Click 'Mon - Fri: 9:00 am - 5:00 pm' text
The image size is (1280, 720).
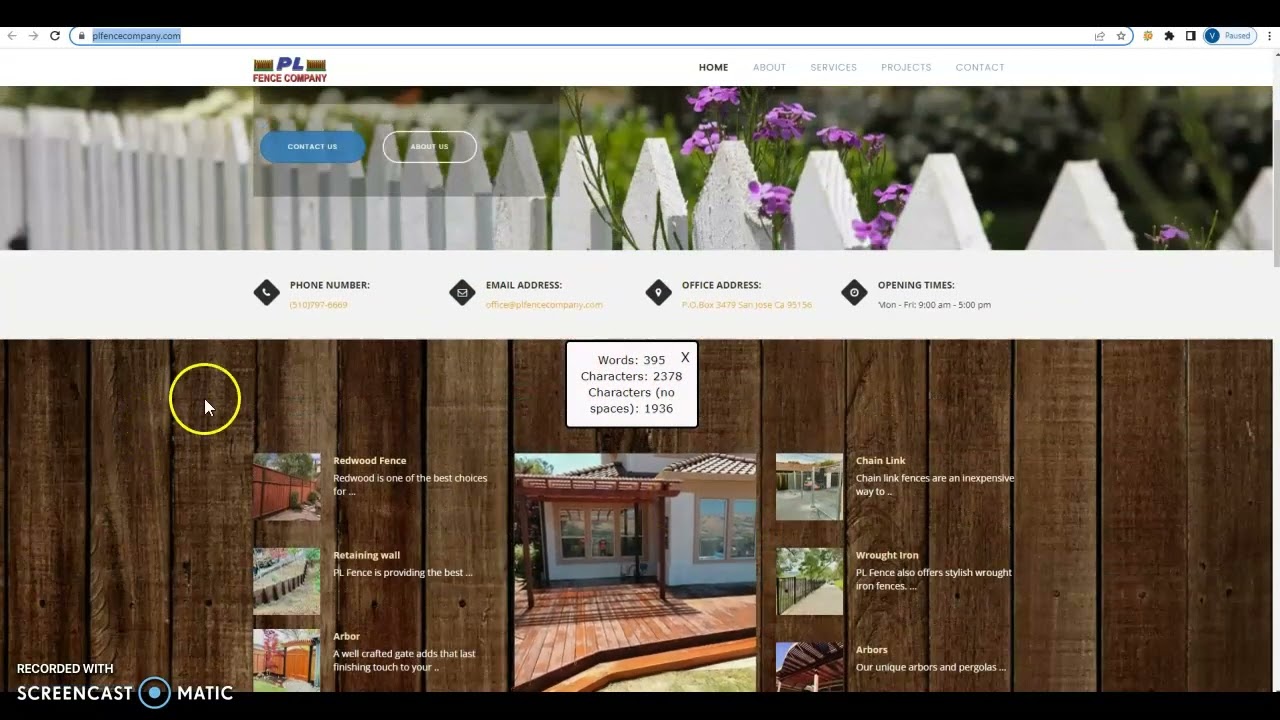point(934,305)
